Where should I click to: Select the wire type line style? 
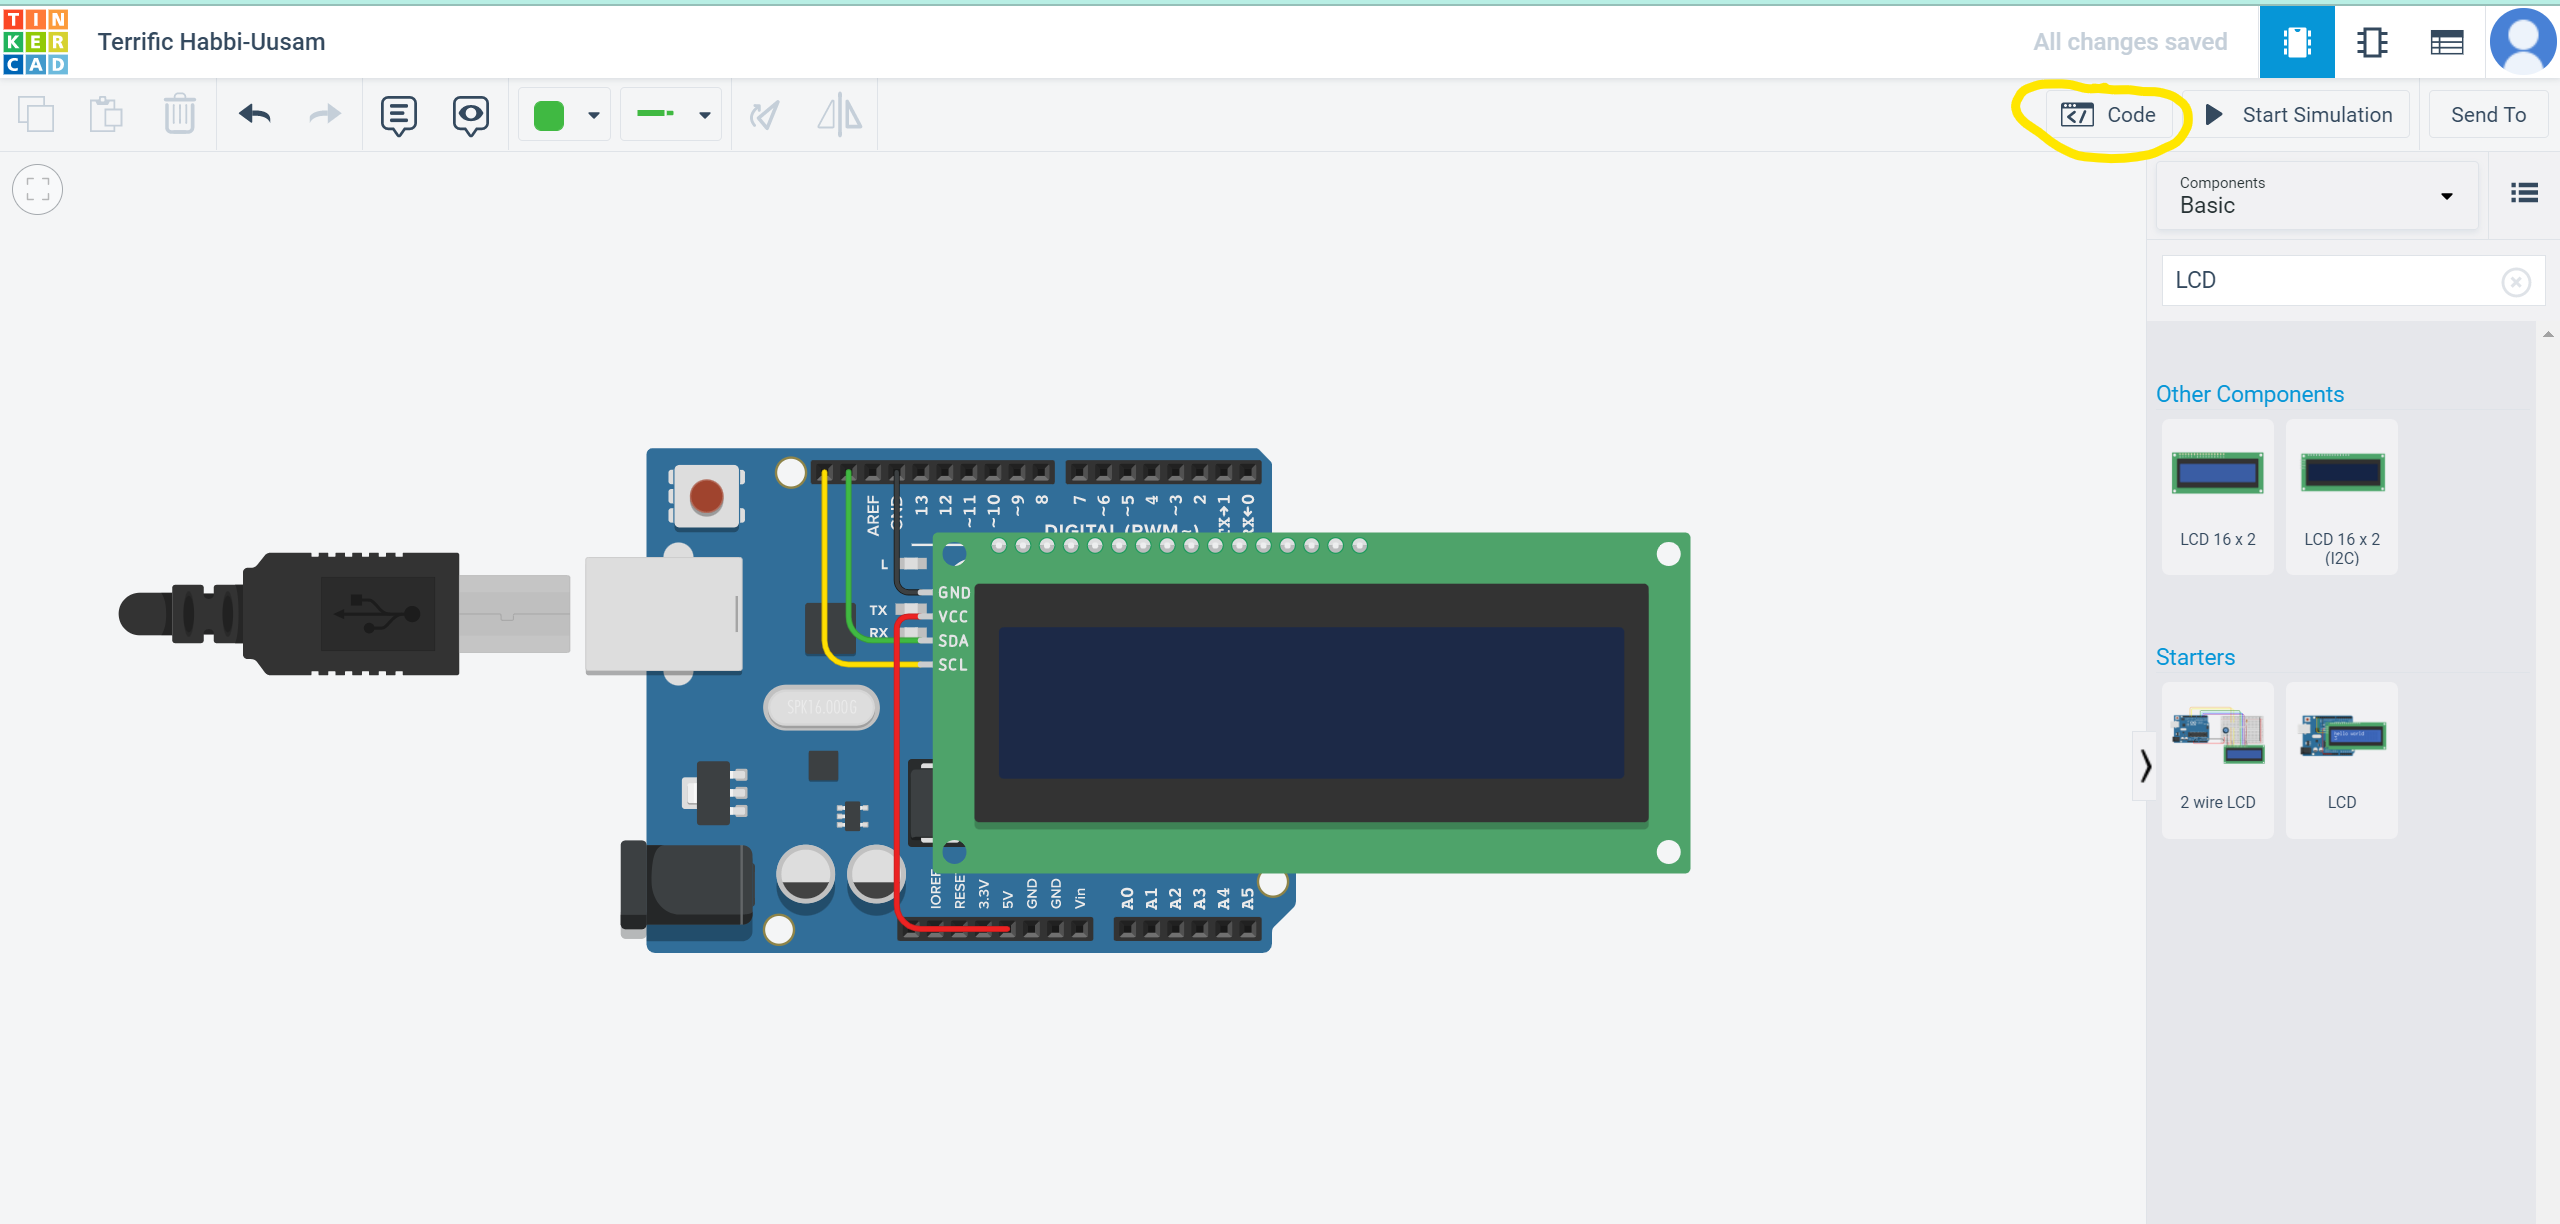pos(656,114)
